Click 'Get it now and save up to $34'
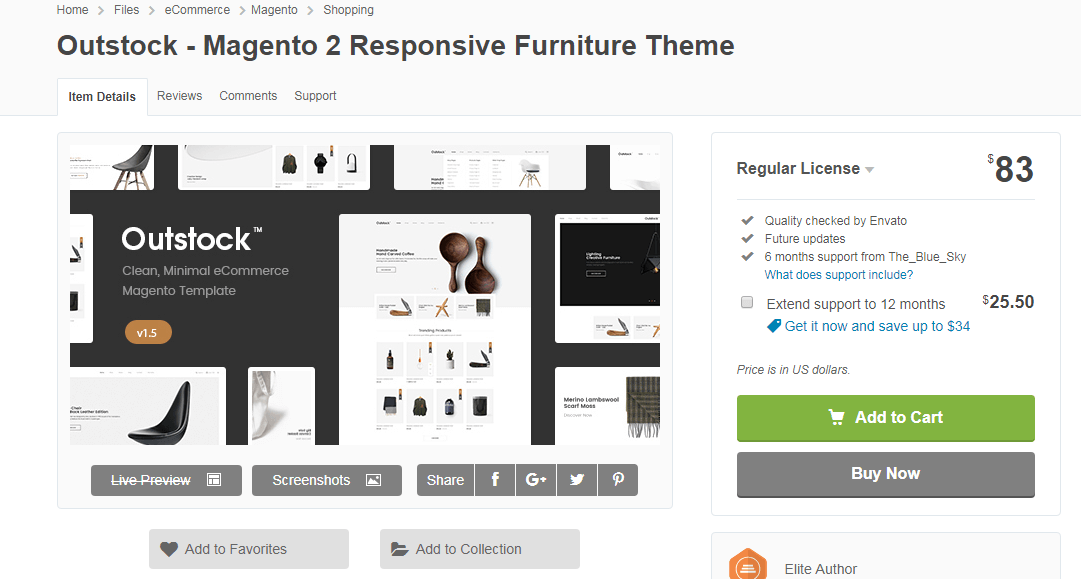1081x579 pixels. [877, 326]
